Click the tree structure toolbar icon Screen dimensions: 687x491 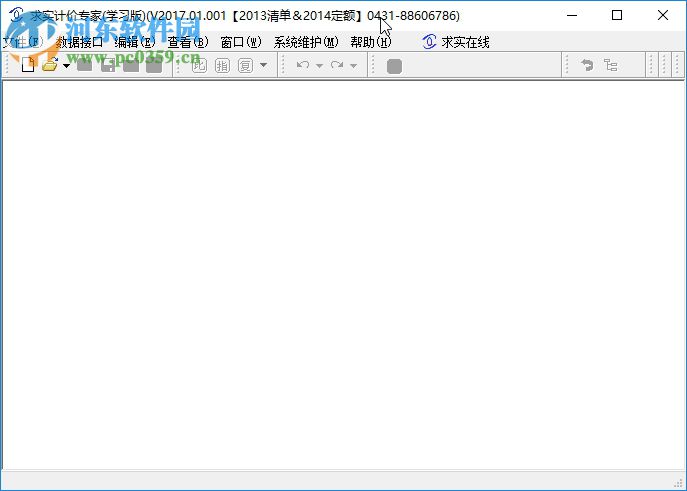click(610, 65)
